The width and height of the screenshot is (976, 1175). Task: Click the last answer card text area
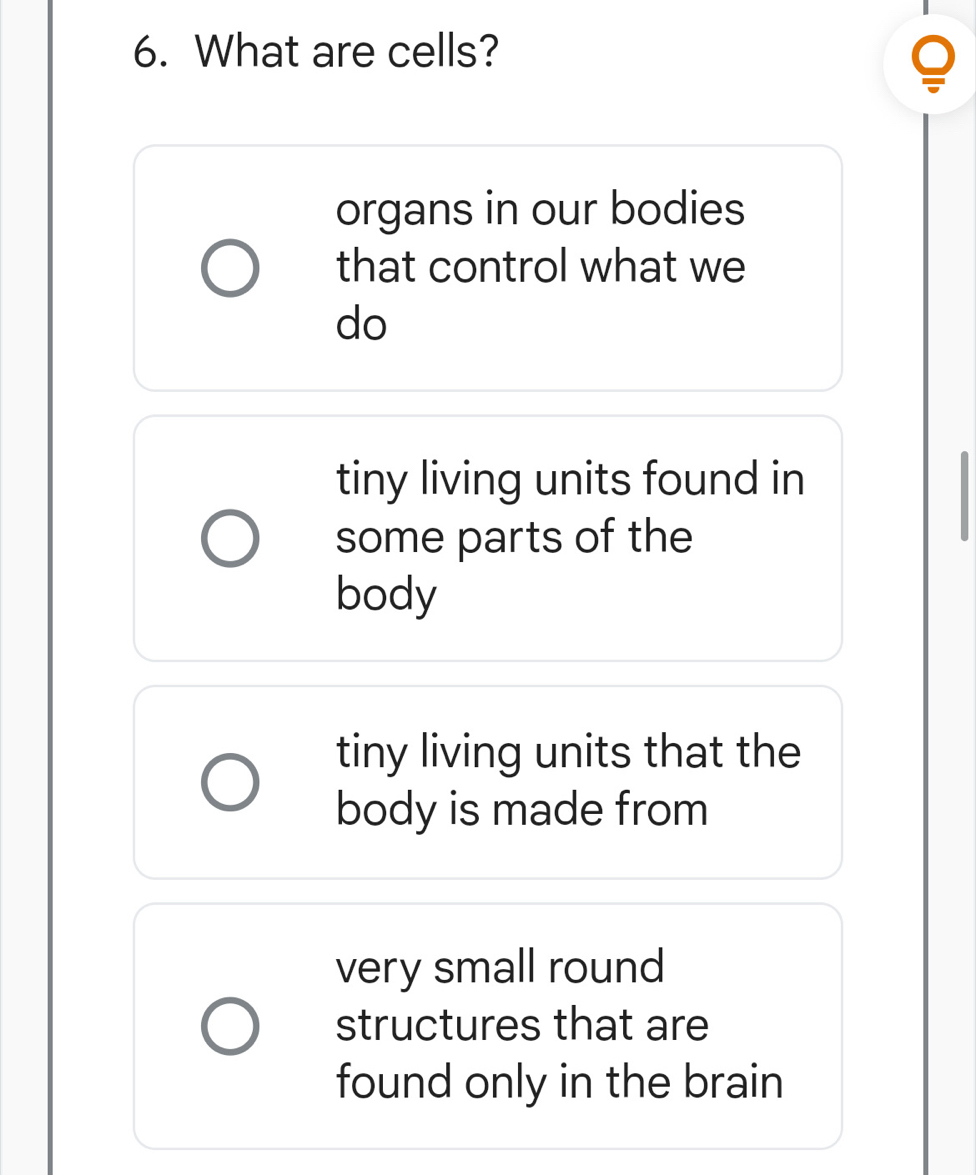pyautogui.click(x=558, y=1024)
